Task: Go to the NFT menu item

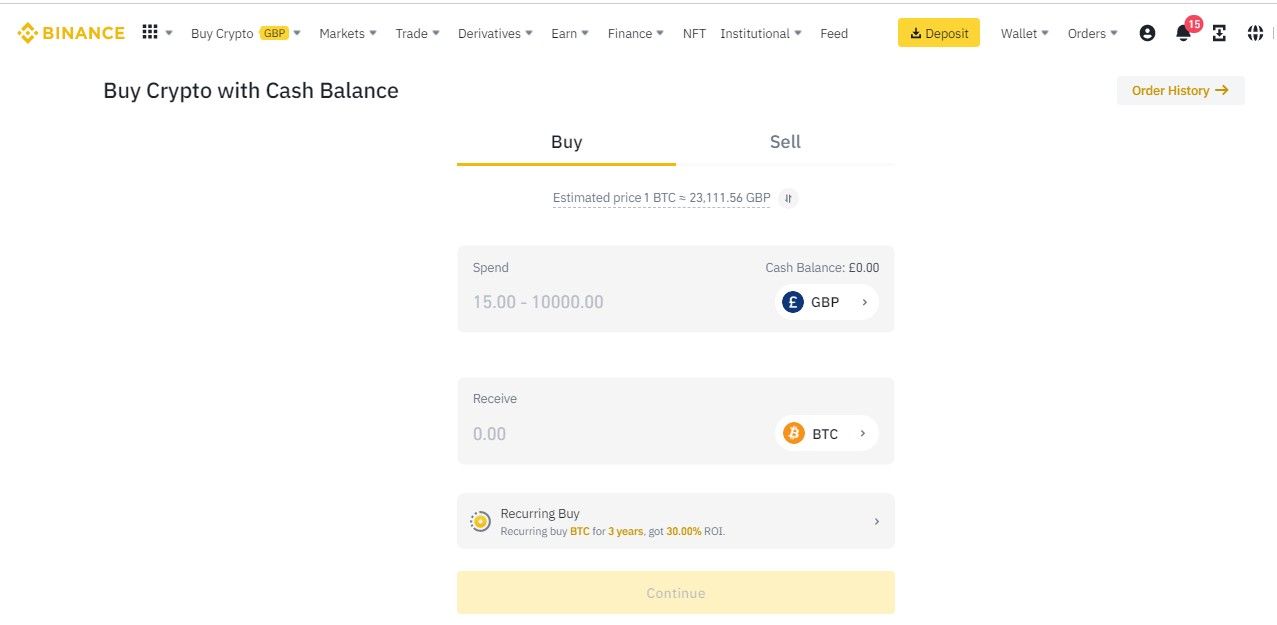Action: point(694,33)
